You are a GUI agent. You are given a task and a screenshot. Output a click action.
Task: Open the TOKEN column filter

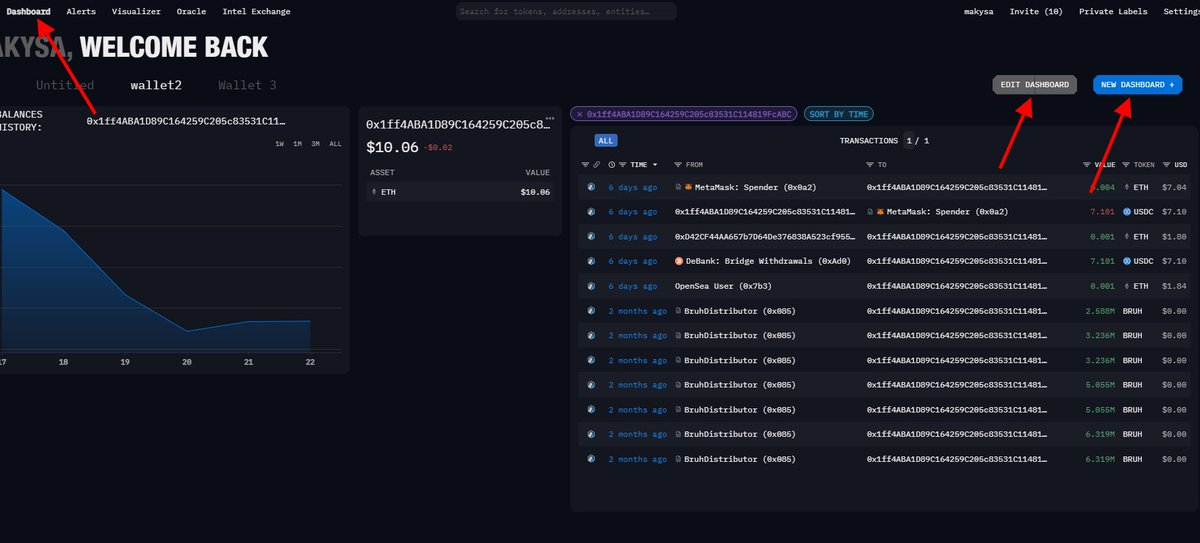tap(1126, 164)
